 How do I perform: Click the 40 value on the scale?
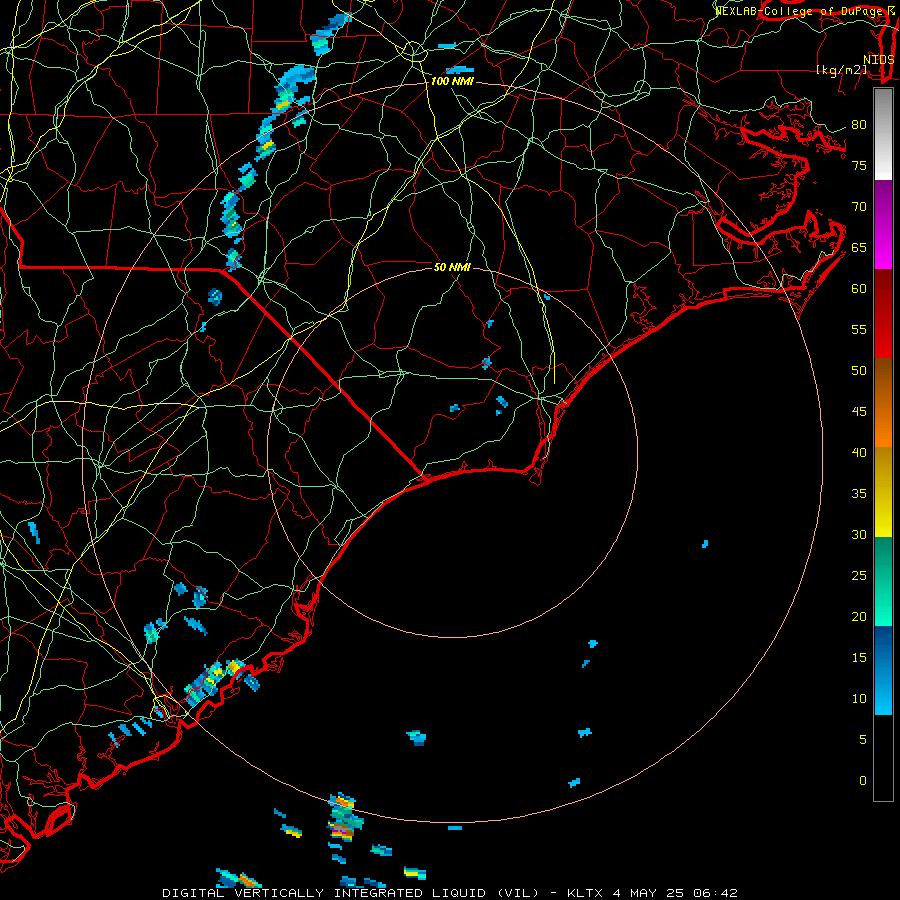pyautogui.click(x=859, y=453)
